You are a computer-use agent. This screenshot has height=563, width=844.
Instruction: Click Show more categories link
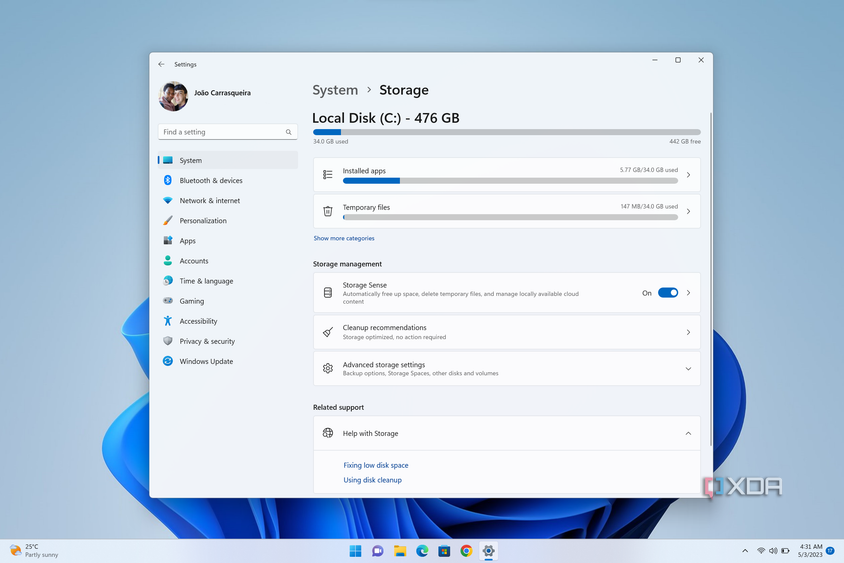click(x=344, y=238)
